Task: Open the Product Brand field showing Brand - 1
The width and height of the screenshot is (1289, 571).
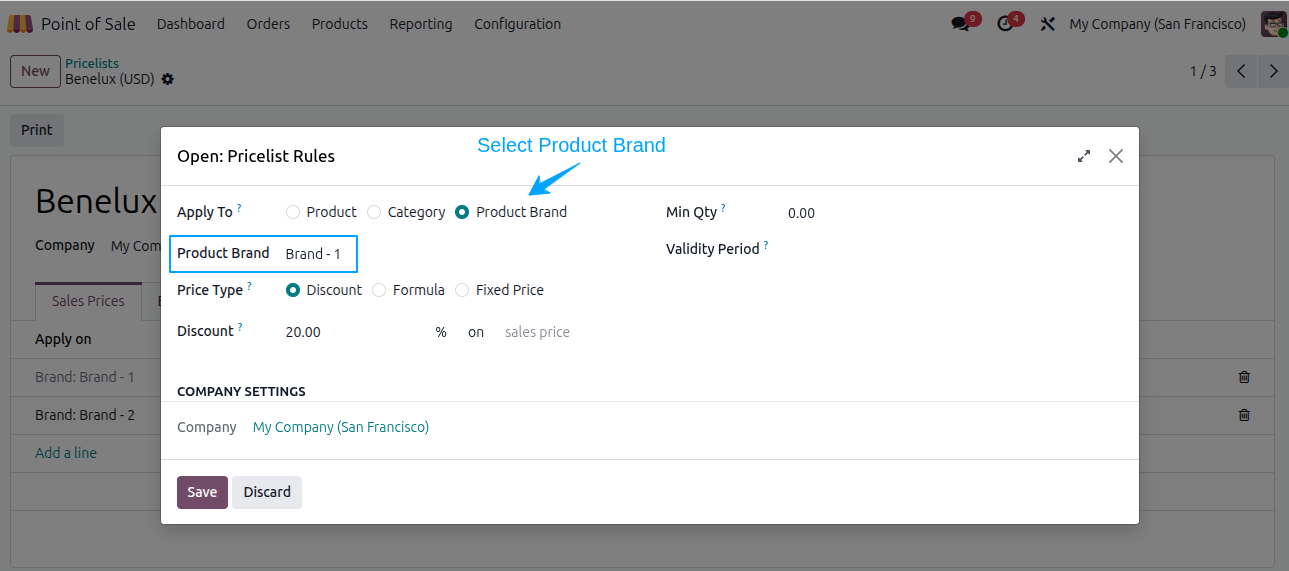Action: 316,254
